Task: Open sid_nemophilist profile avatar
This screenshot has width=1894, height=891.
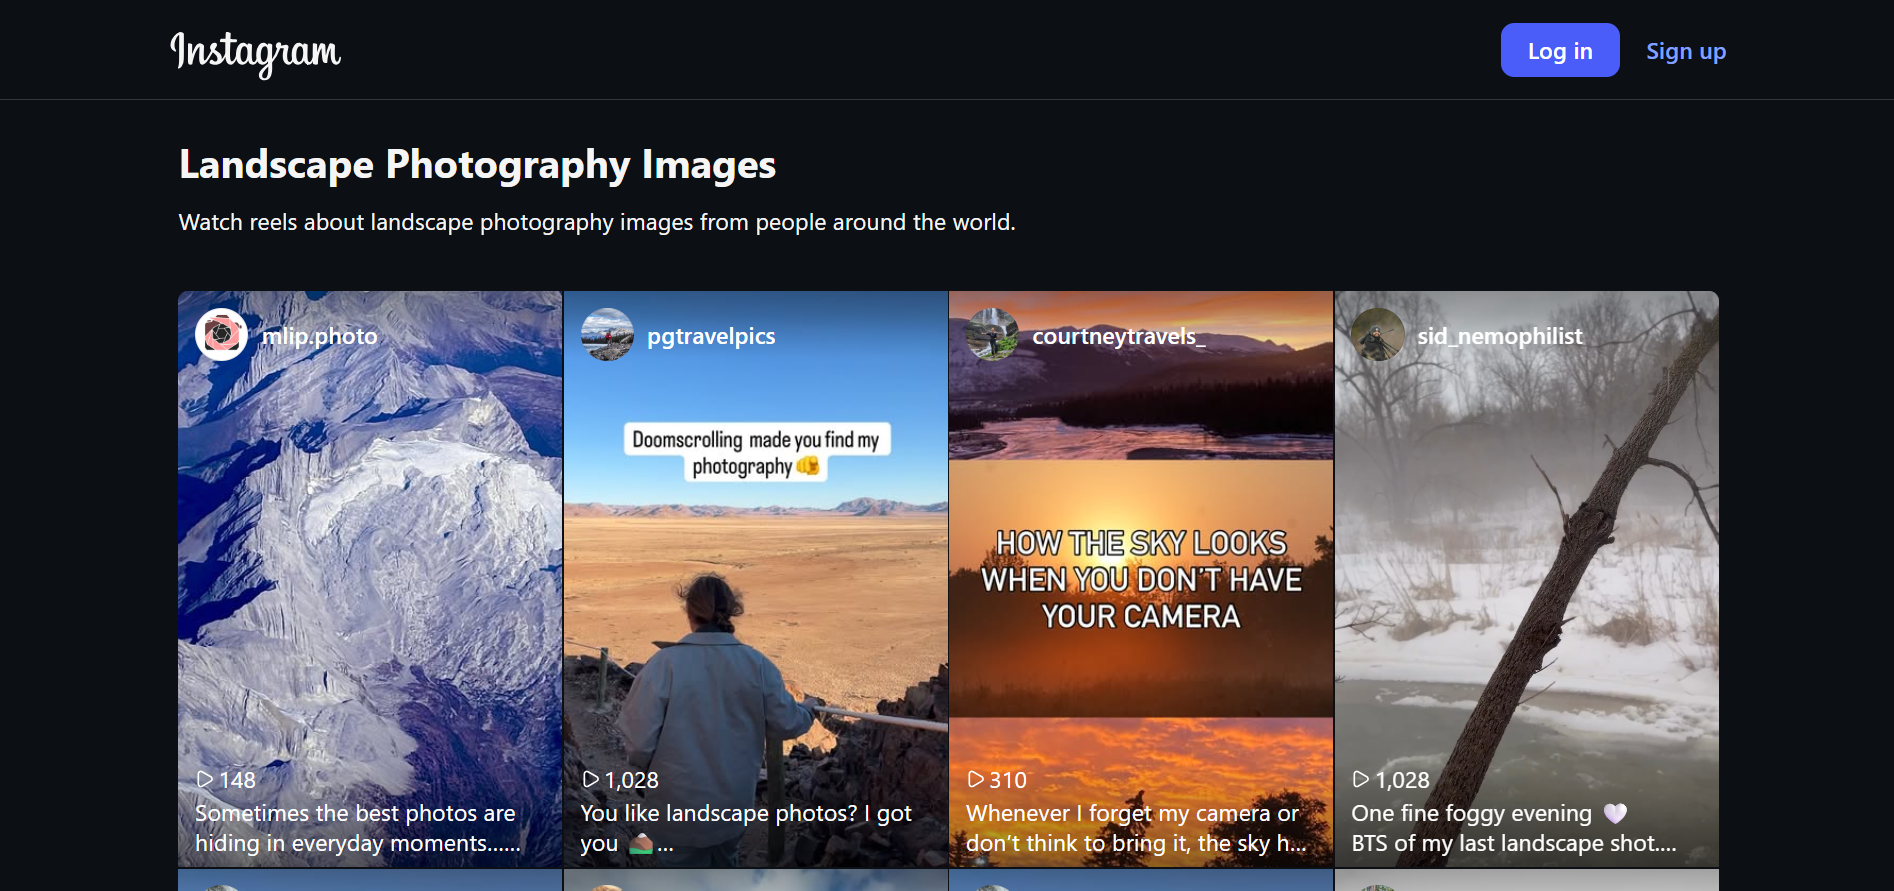Action: [1377, 335]
